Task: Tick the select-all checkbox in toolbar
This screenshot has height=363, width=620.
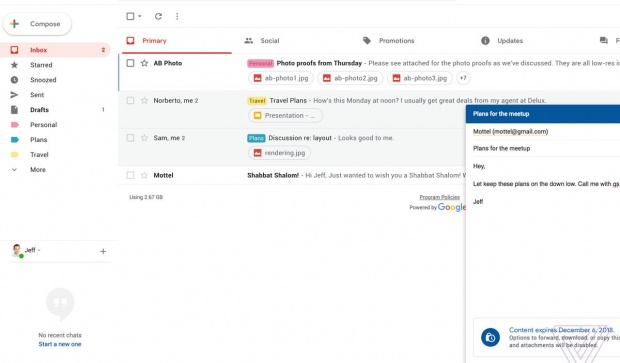Action: tap(130, 16)
